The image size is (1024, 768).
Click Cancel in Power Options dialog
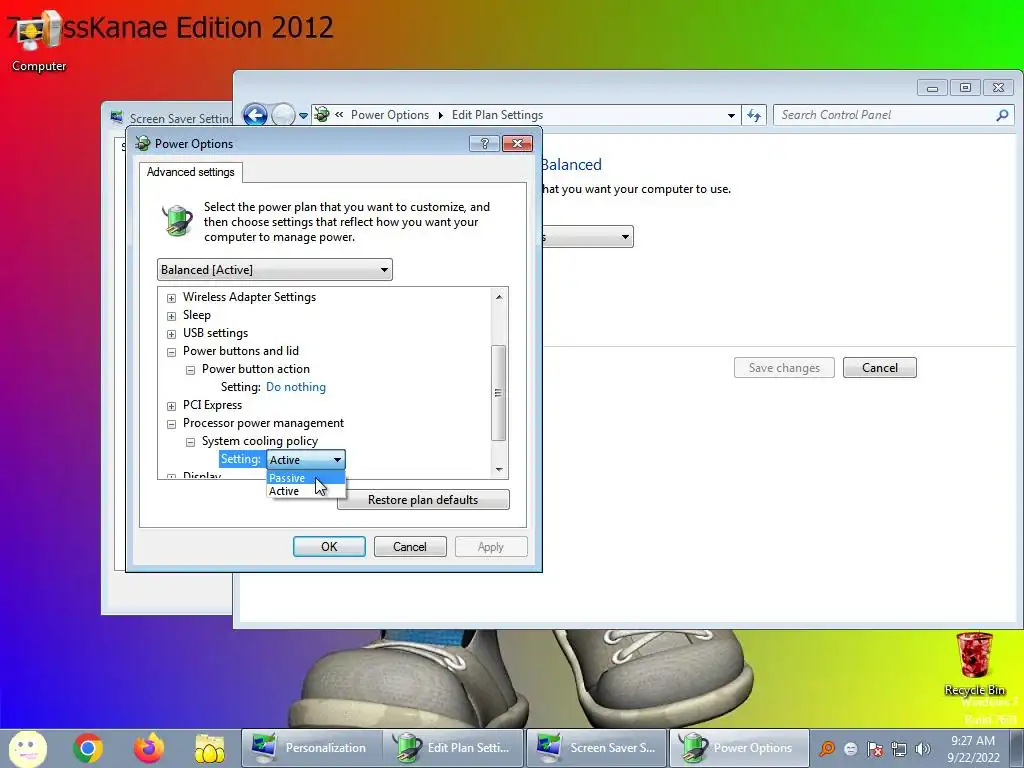tap(409, 547)
